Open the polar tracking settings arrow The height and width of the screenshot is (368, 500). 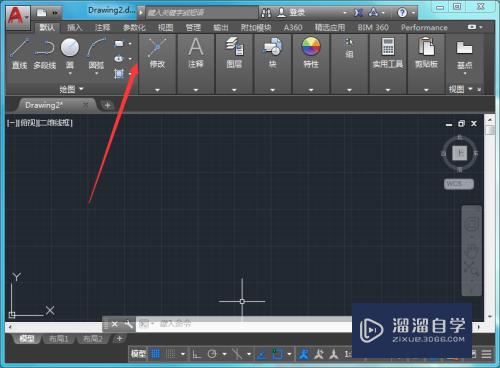(224, 354)
